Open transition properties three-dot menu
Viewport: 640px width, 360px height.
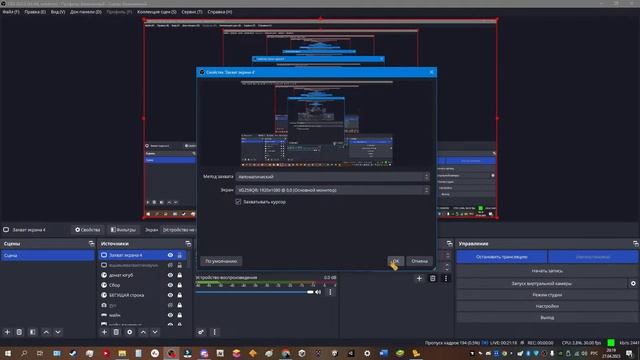(446, 279)
